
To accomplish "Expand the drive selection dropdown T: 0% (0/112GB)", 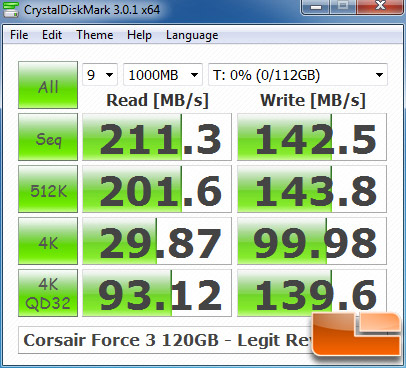I will [x=298, y=75].
